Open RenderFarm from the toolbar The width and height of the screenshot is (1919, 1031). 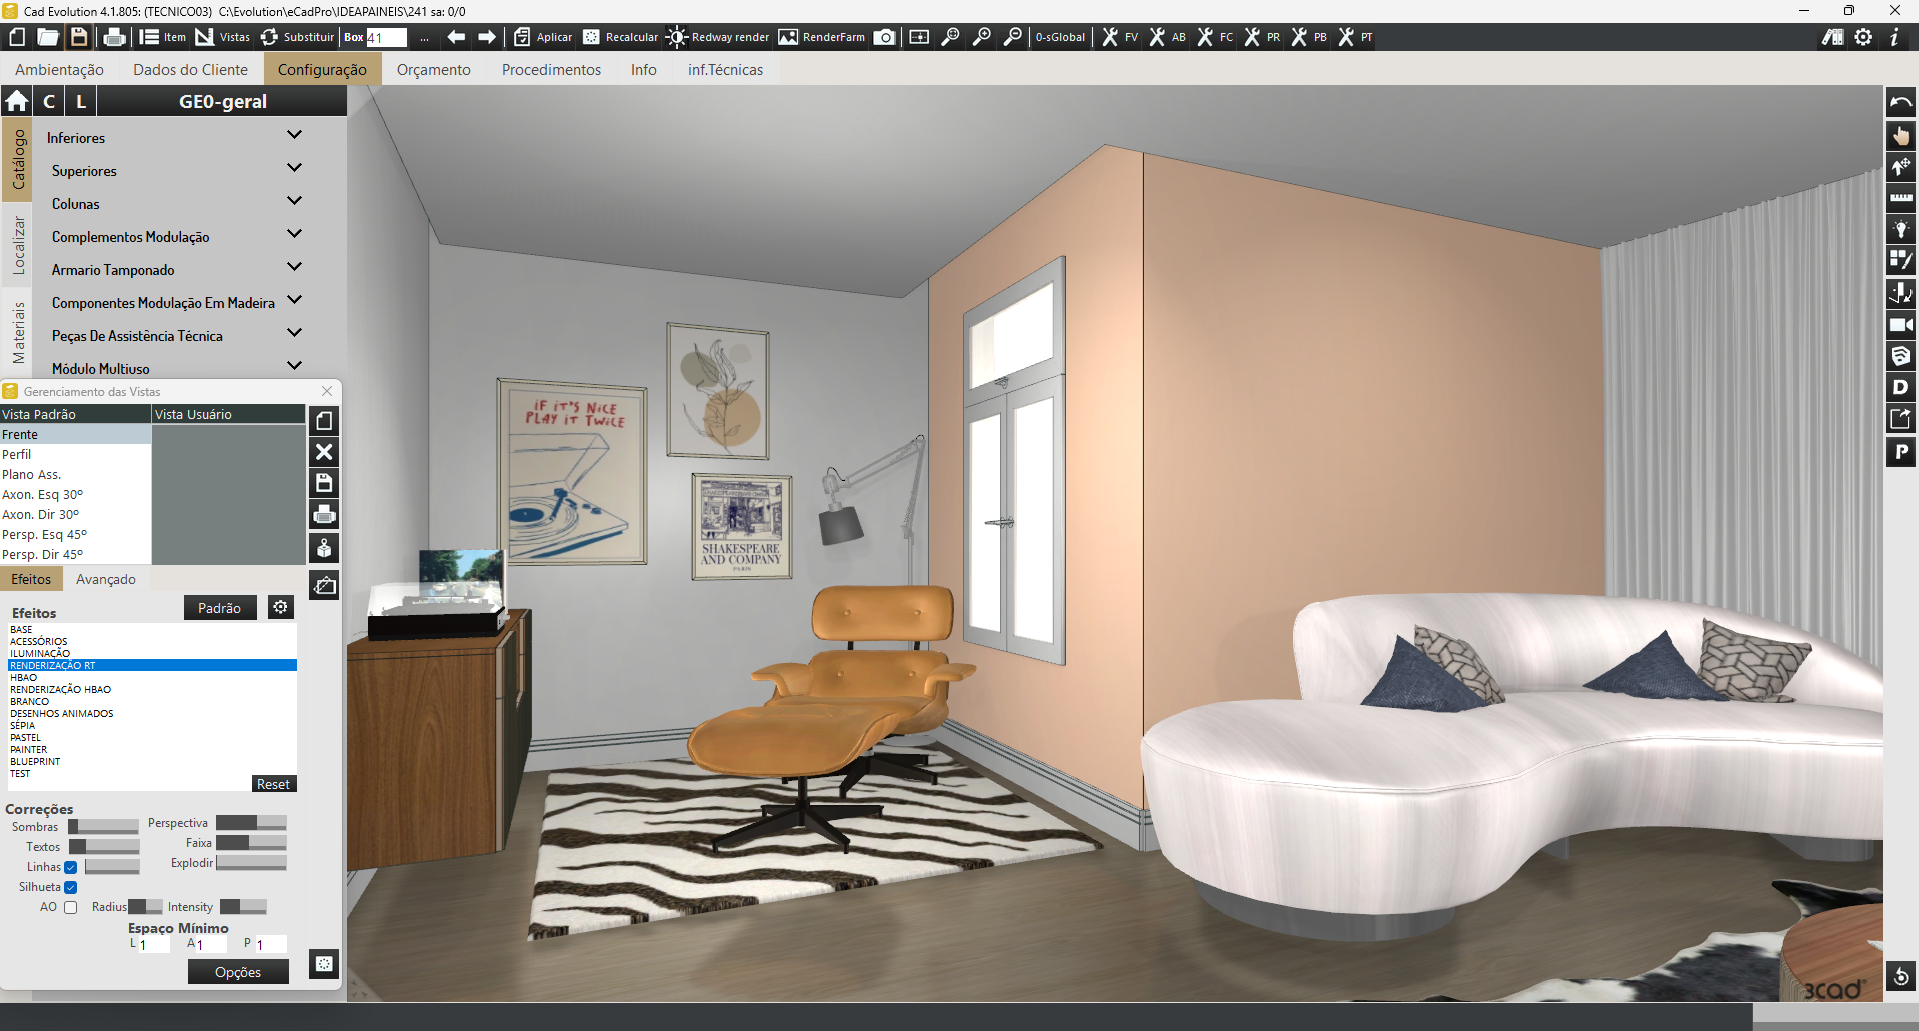822,37
